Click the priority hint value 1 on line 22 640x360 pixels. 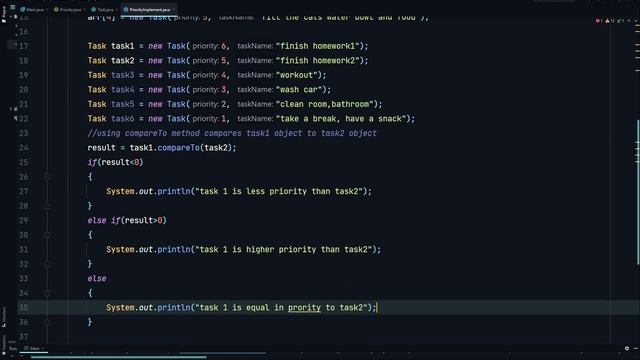point(223,119)
